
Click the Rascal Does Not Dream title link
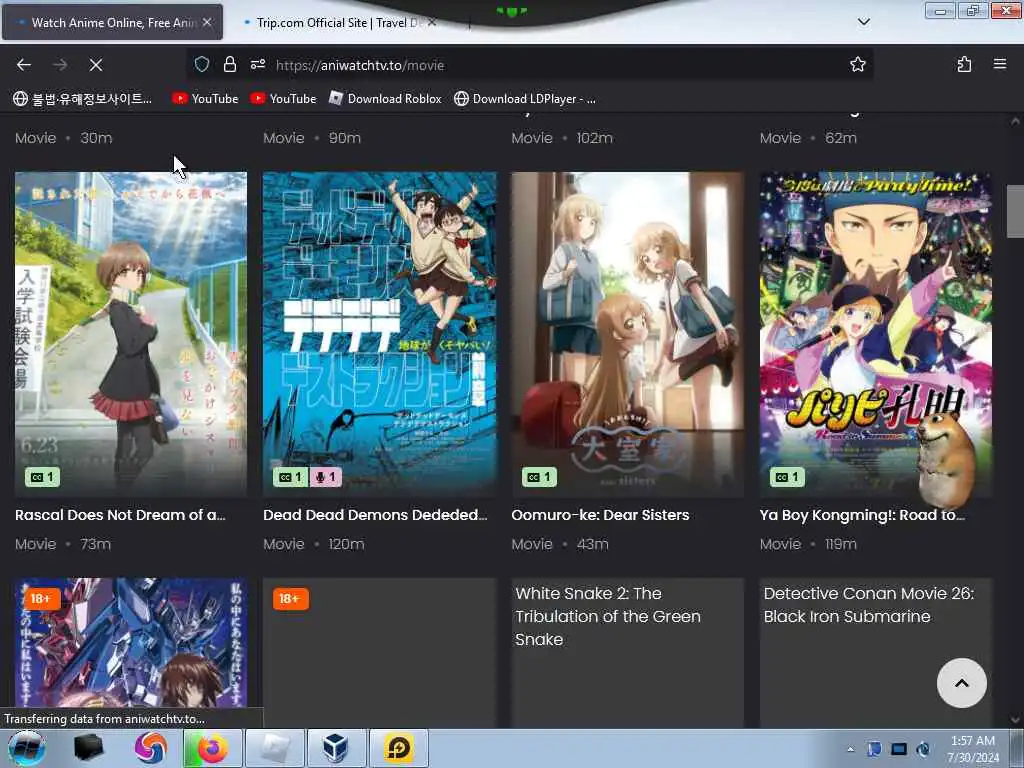point(120,515)
